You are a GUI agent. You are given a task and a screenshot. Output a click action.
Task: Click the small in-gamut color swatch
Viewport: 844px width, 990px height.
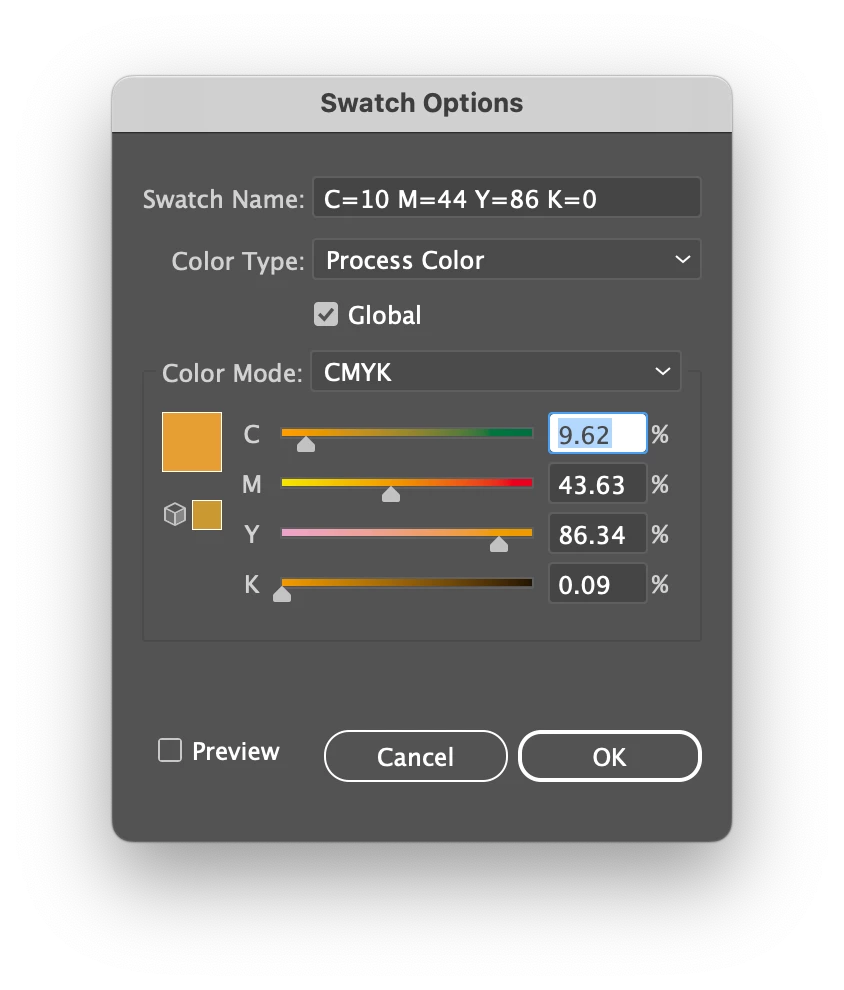click(207, 515)
